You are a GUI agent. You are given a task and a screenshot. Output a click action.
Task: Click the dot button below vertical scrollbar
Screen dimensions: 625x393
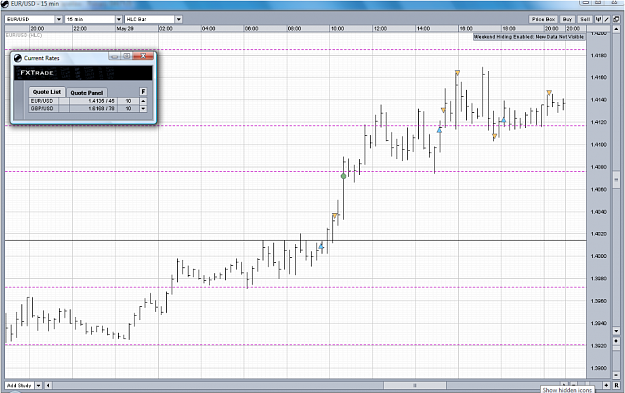(616, 341)
